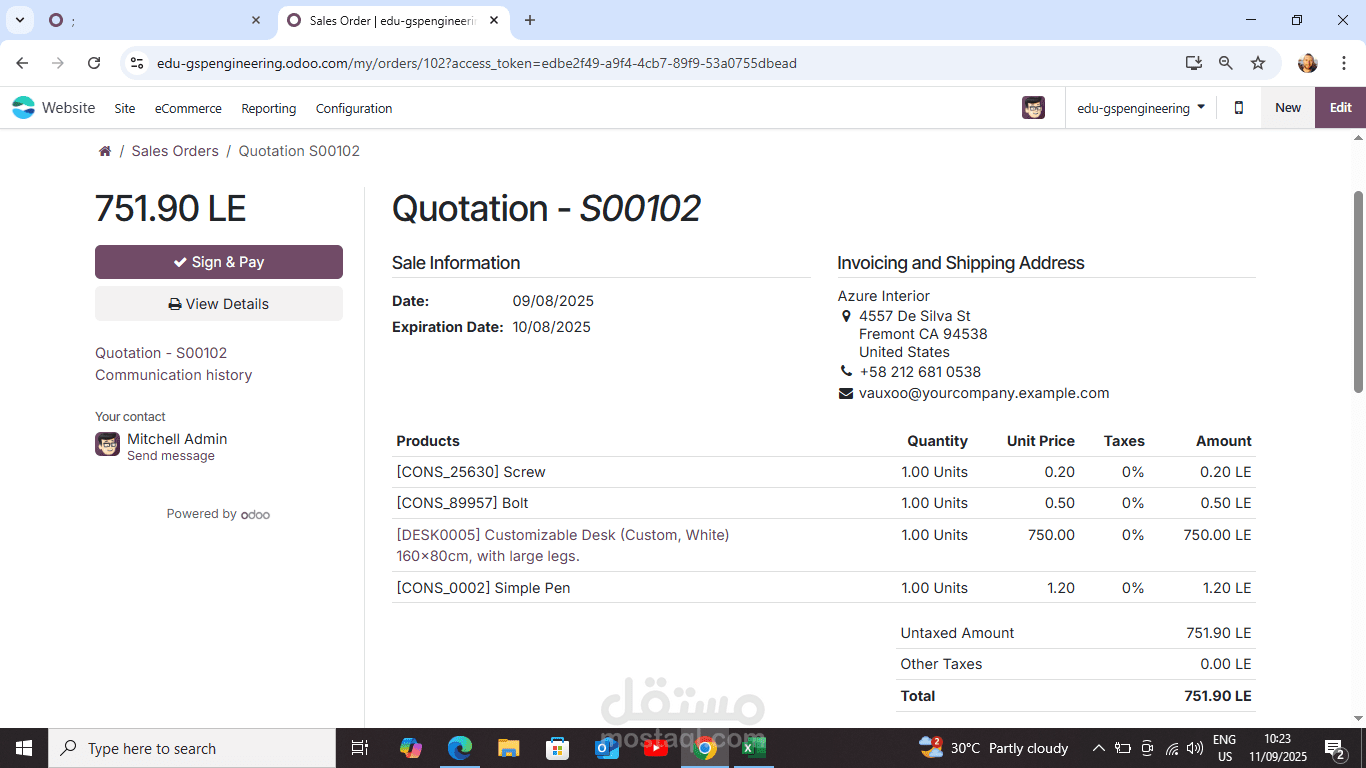Open the Chrome profile avatar
Screen dimensions: 1366x768
1308,63
